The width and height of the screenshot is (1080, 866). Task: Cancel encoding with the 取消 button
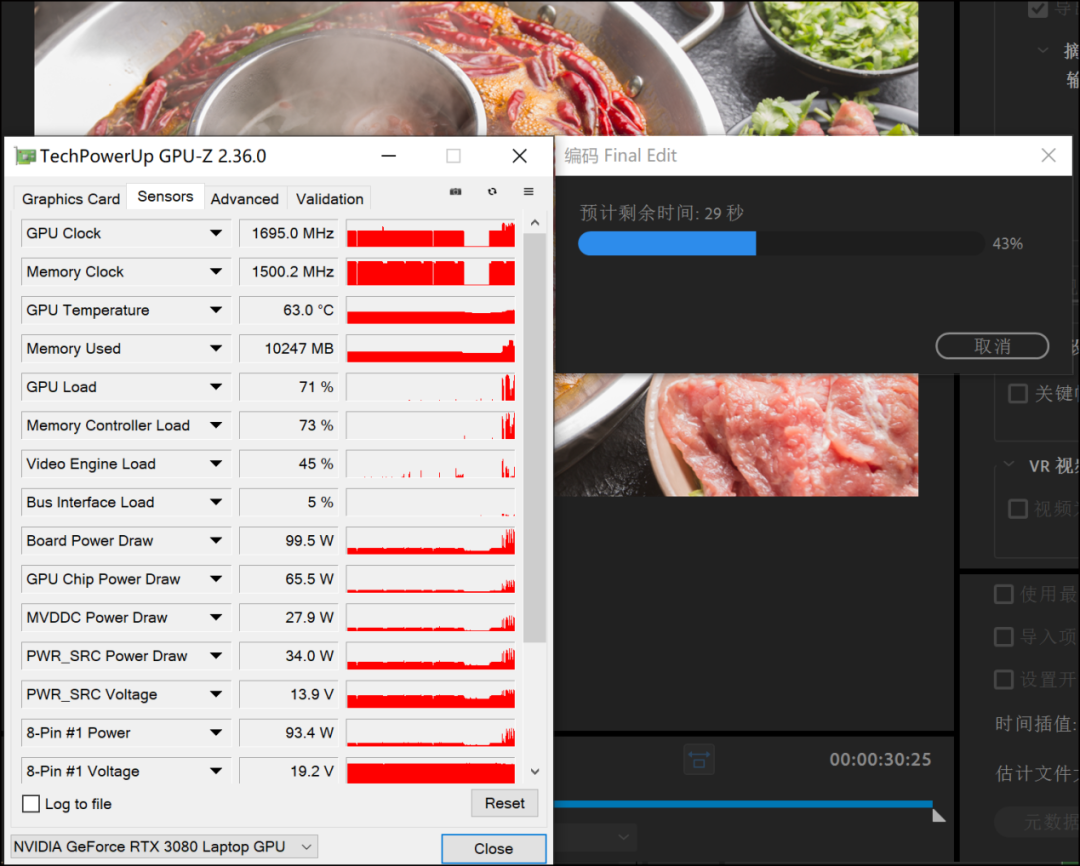coord(992,346)
